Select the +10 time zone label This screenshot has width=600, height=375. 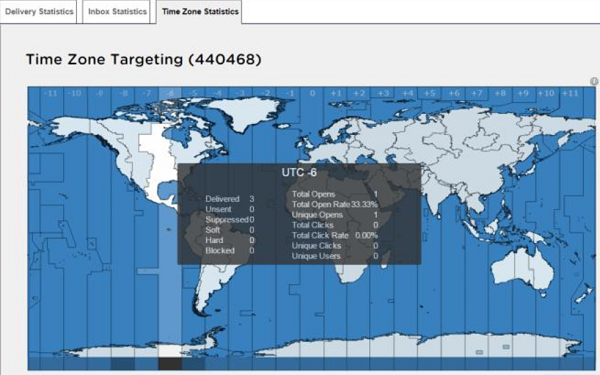tap(546, 93)
